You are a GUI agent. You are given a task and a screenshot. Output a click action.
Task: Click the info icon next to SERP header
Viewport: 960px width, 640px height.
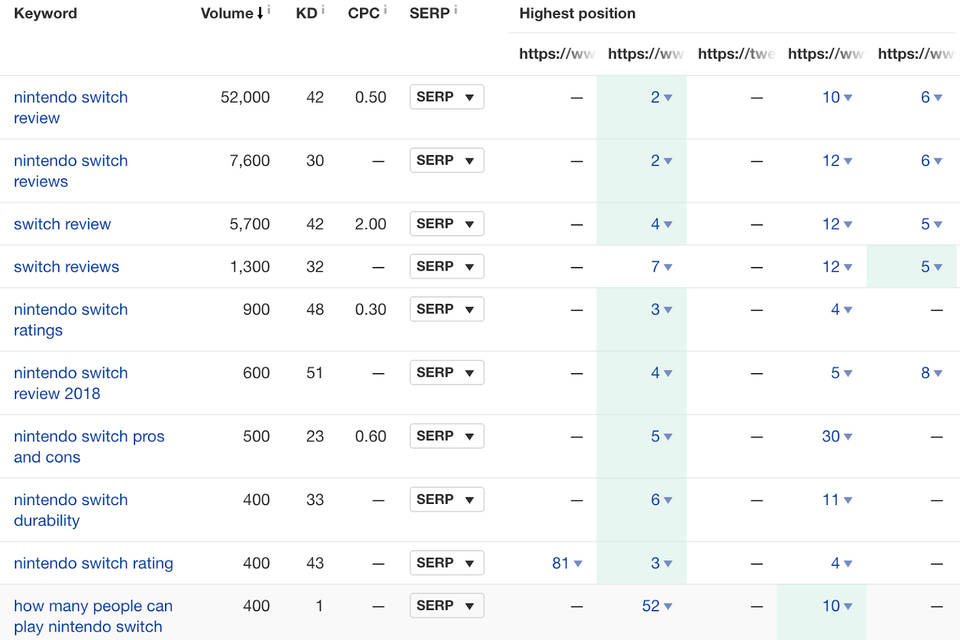455,10
